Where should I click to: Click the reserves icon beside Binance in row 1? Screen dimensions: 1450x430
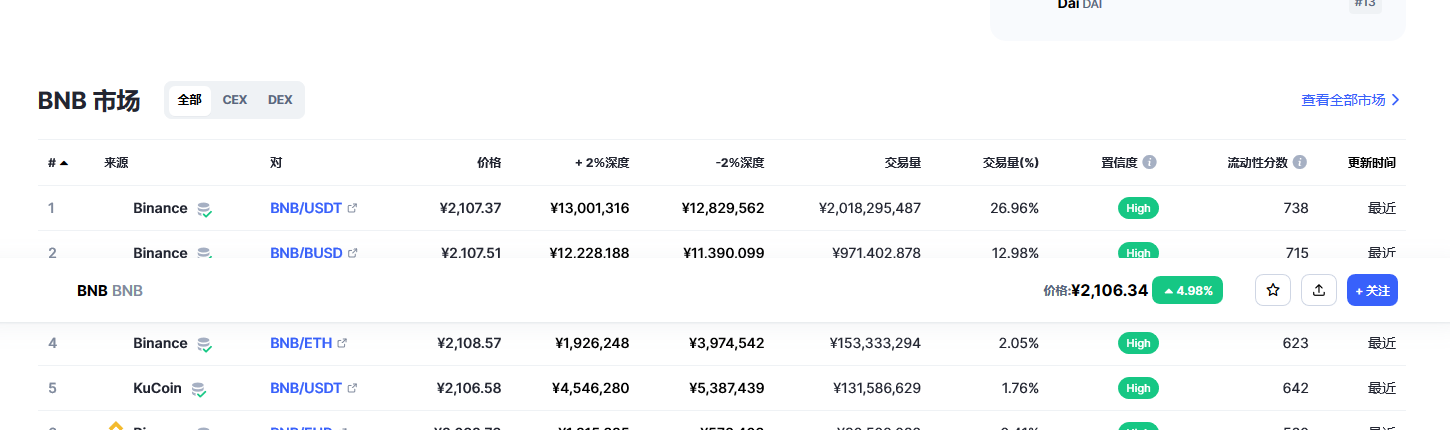pos(204,209)
